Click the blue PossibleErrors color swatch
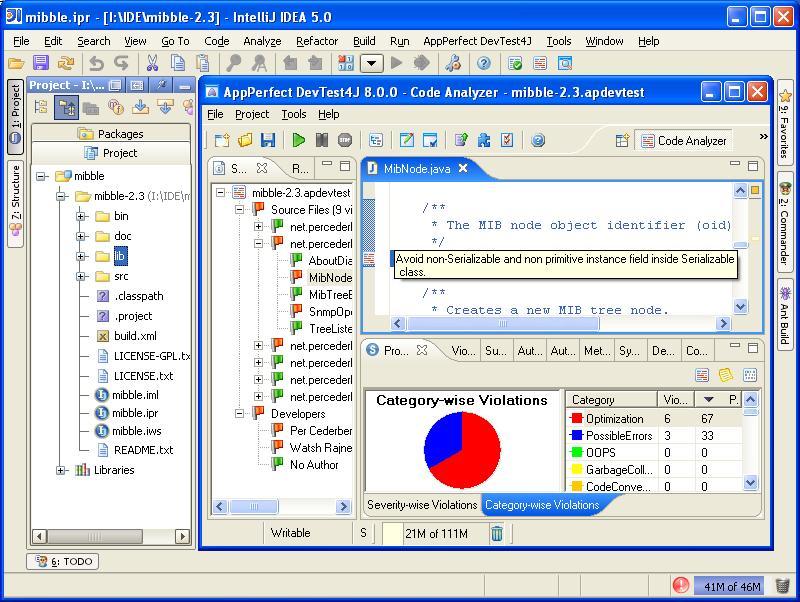Image resolution: width=800 pixels, height=602 pixels. [577, 435]
